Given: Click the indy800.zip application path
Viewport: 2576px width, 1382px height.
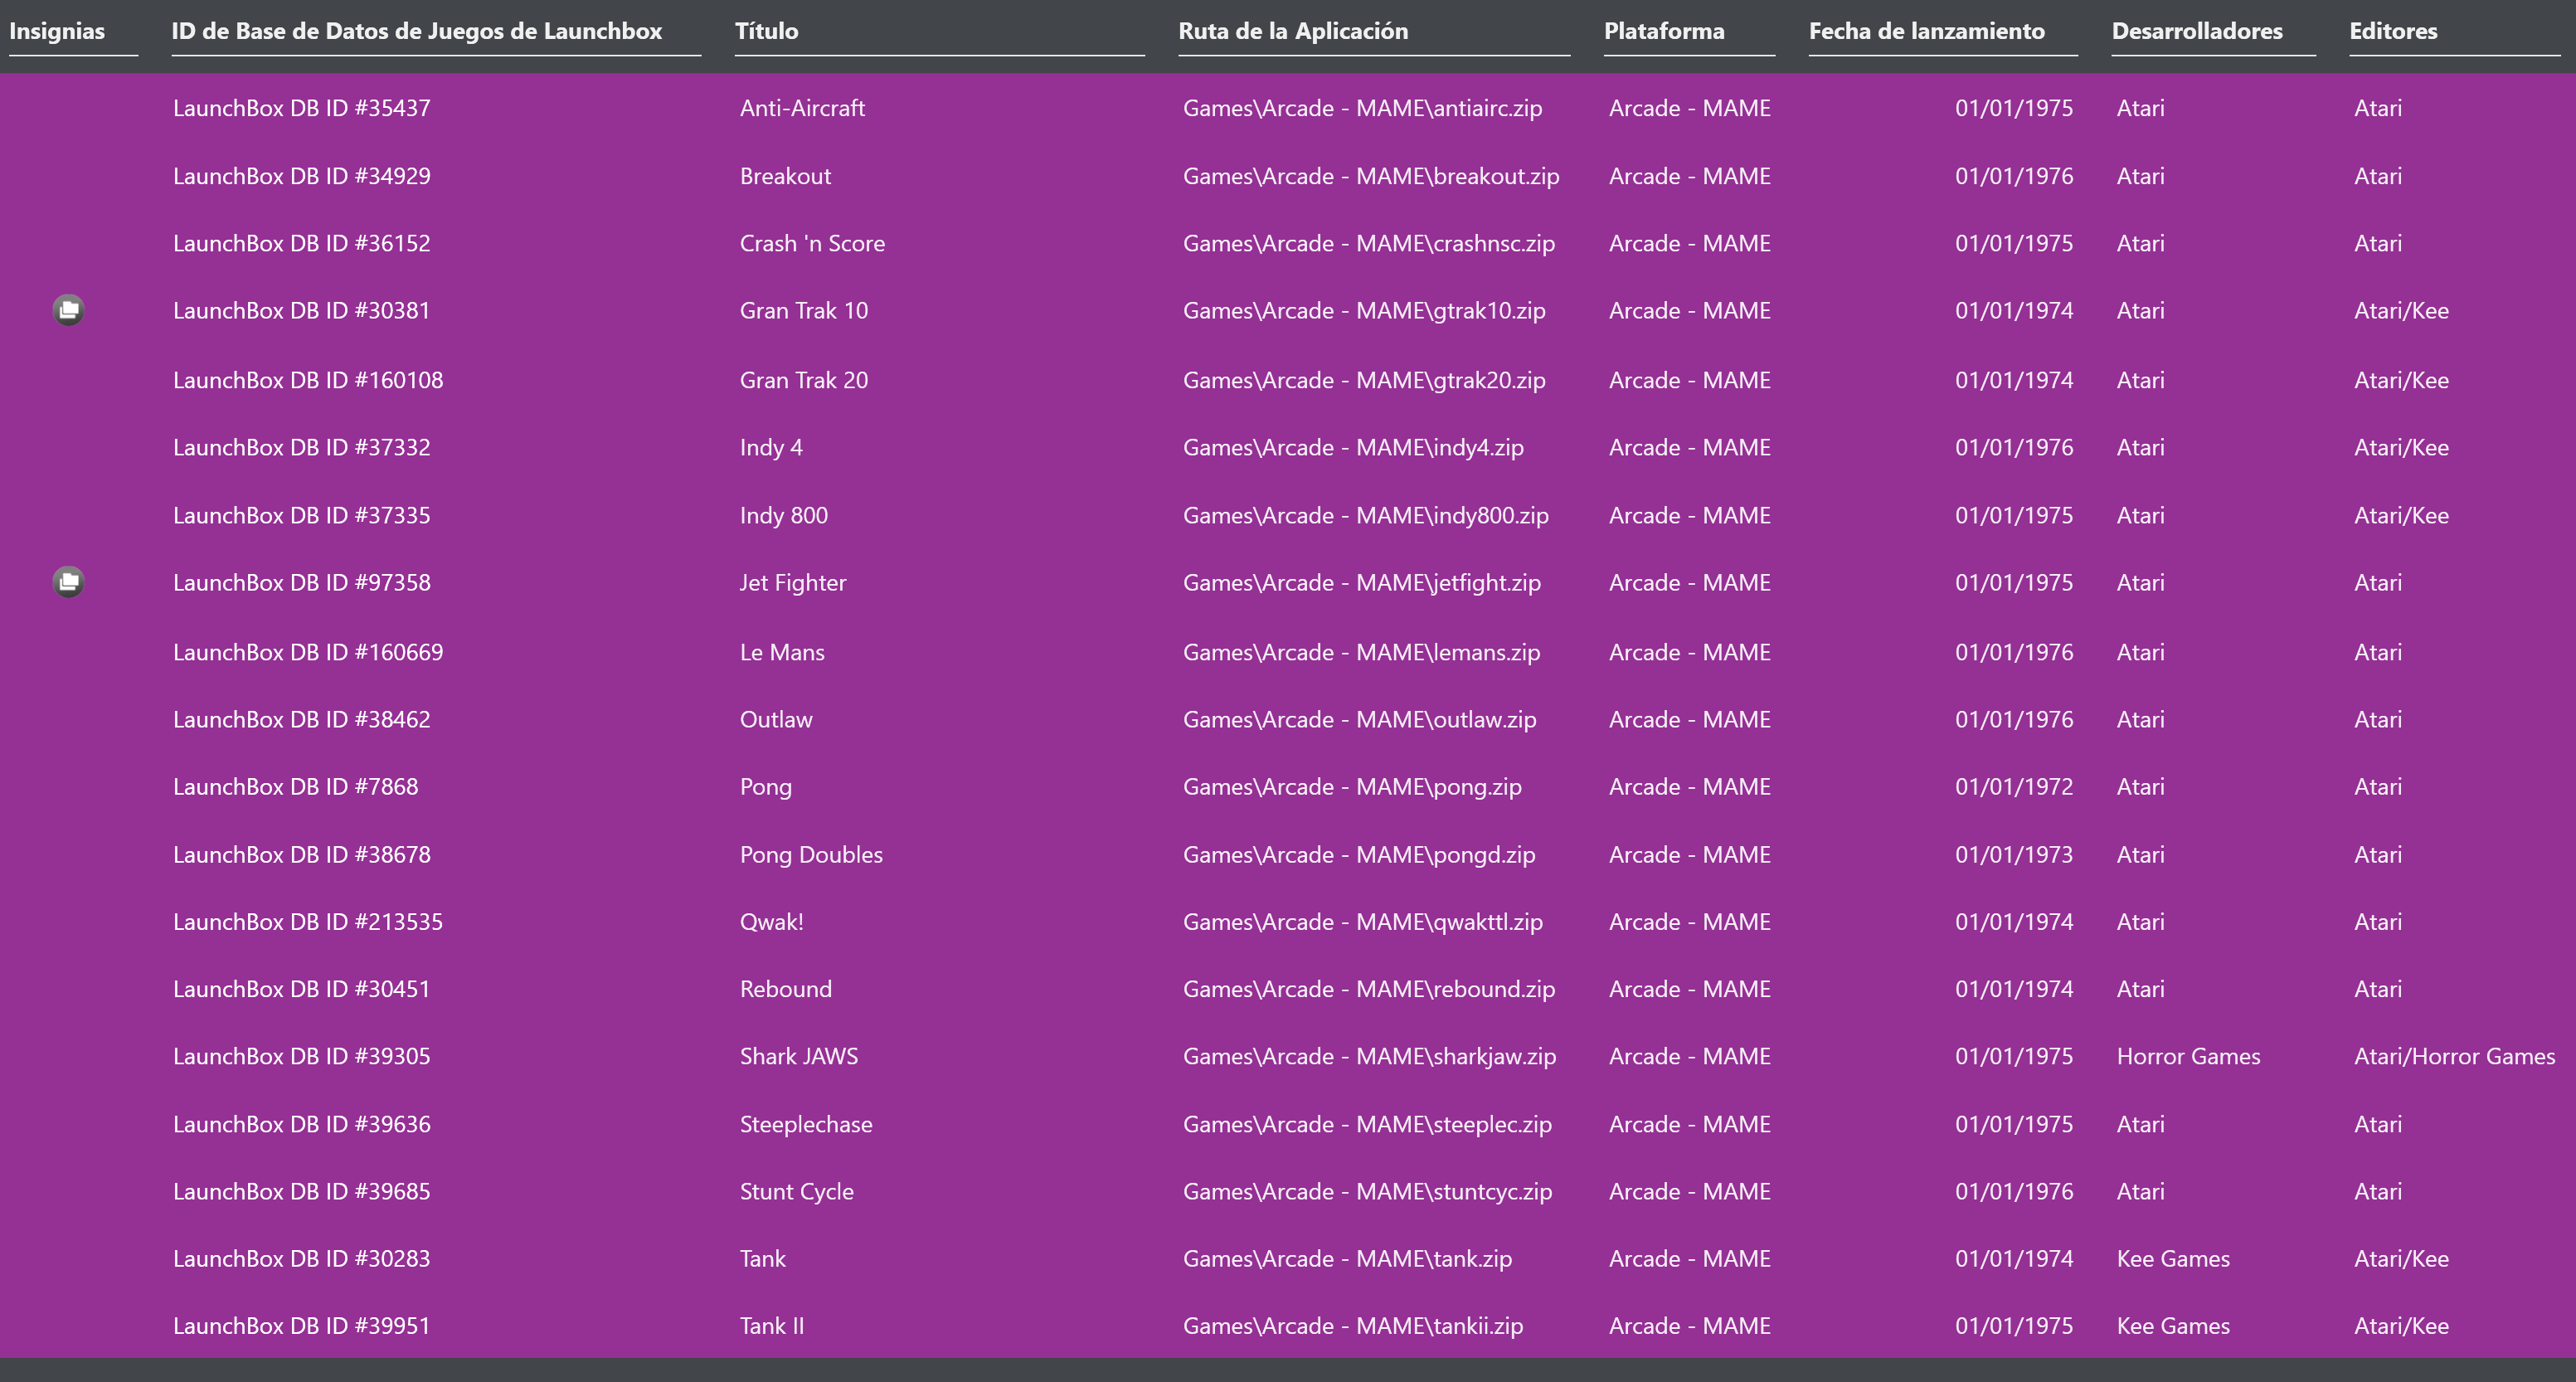Looking at the screenshot, I should [1366, 515].
